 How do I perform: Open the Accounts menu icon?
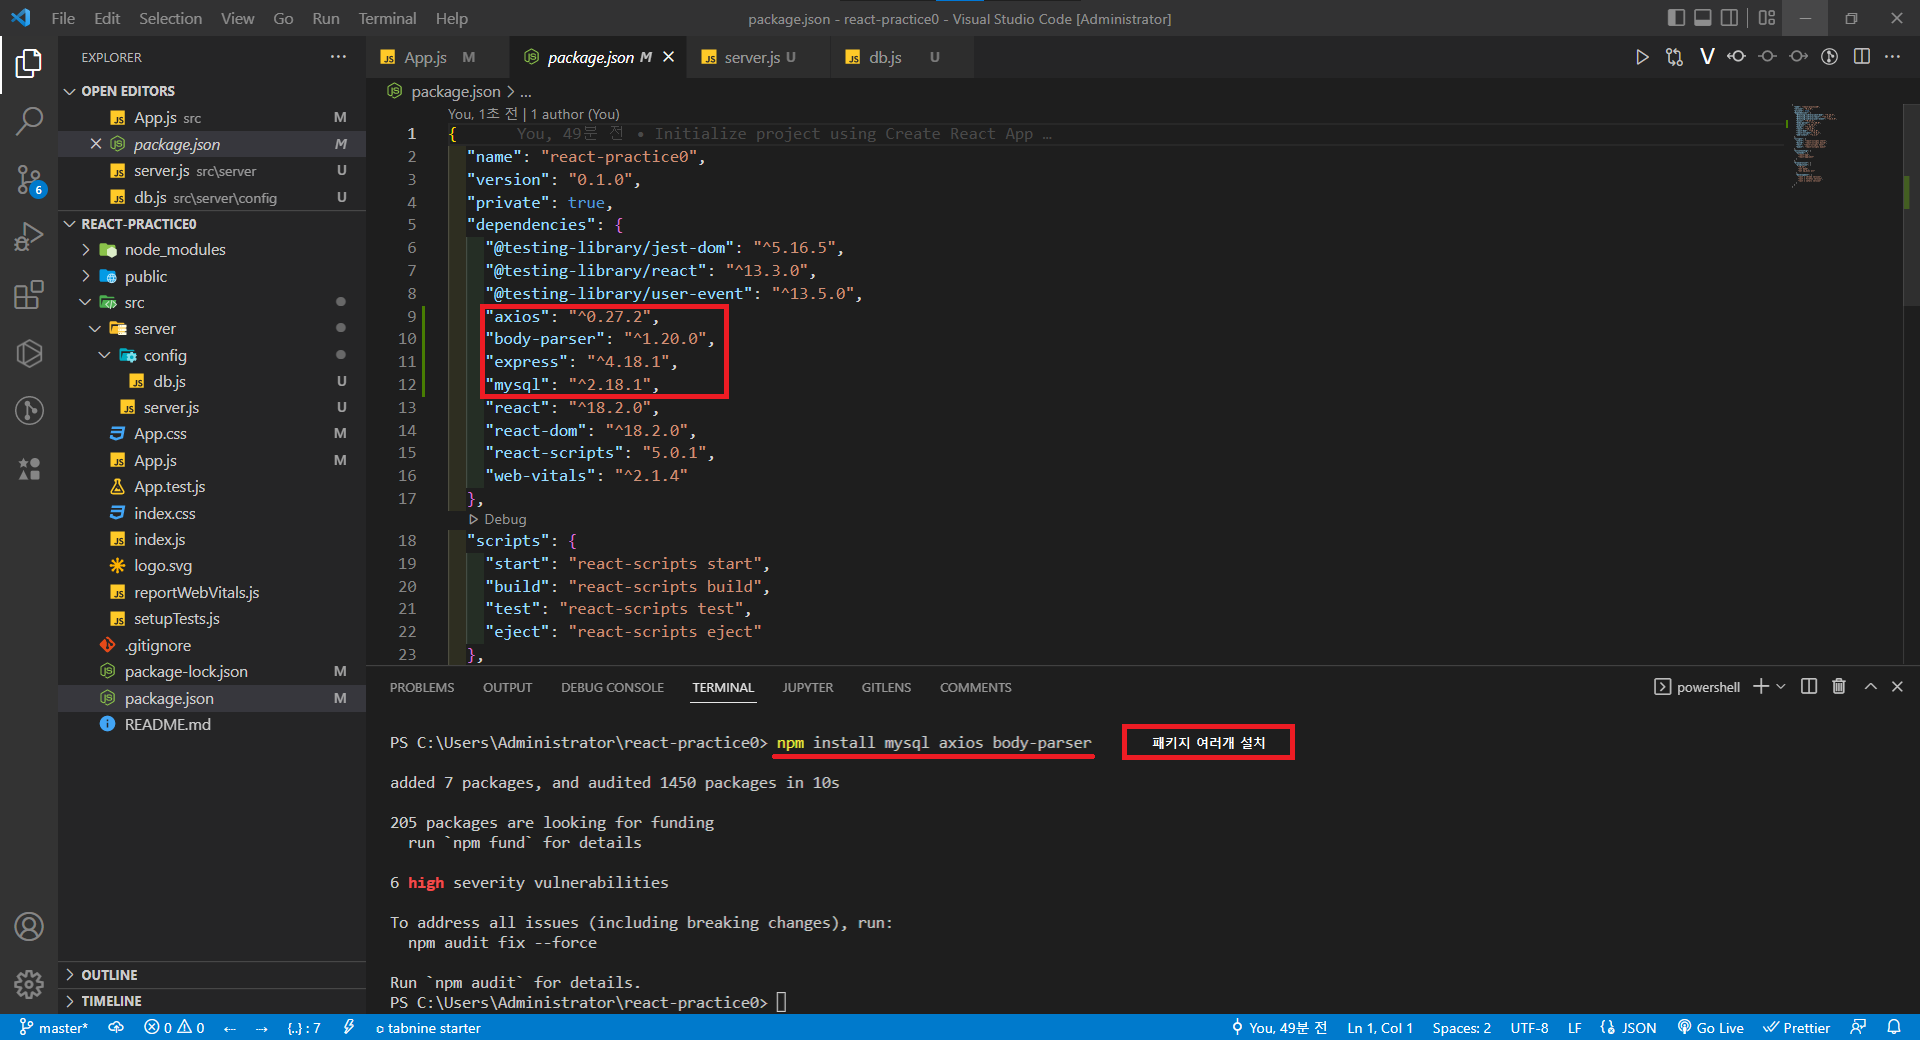pos(29,927)
